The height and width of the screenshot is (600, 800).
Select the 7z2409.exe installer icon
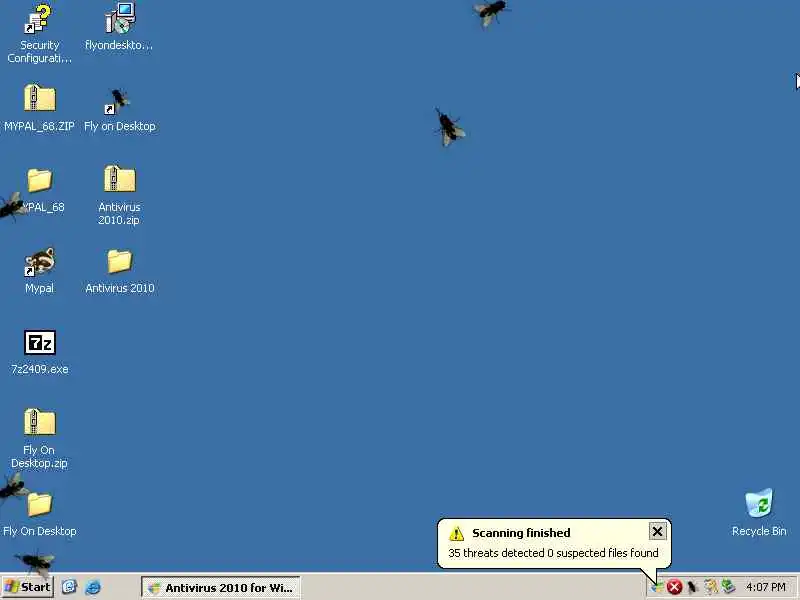click(x=40, y=342)
